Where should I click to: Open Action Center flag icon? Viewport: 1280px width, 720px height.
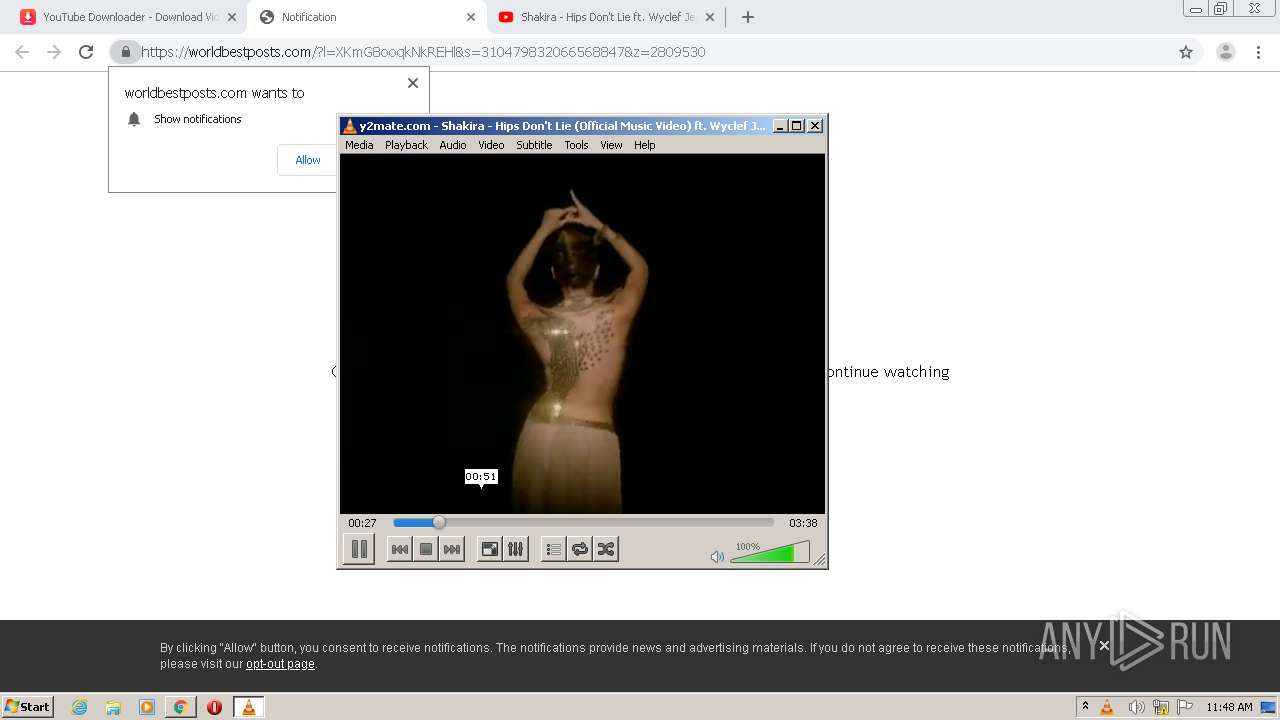(x=1186, y=707)
